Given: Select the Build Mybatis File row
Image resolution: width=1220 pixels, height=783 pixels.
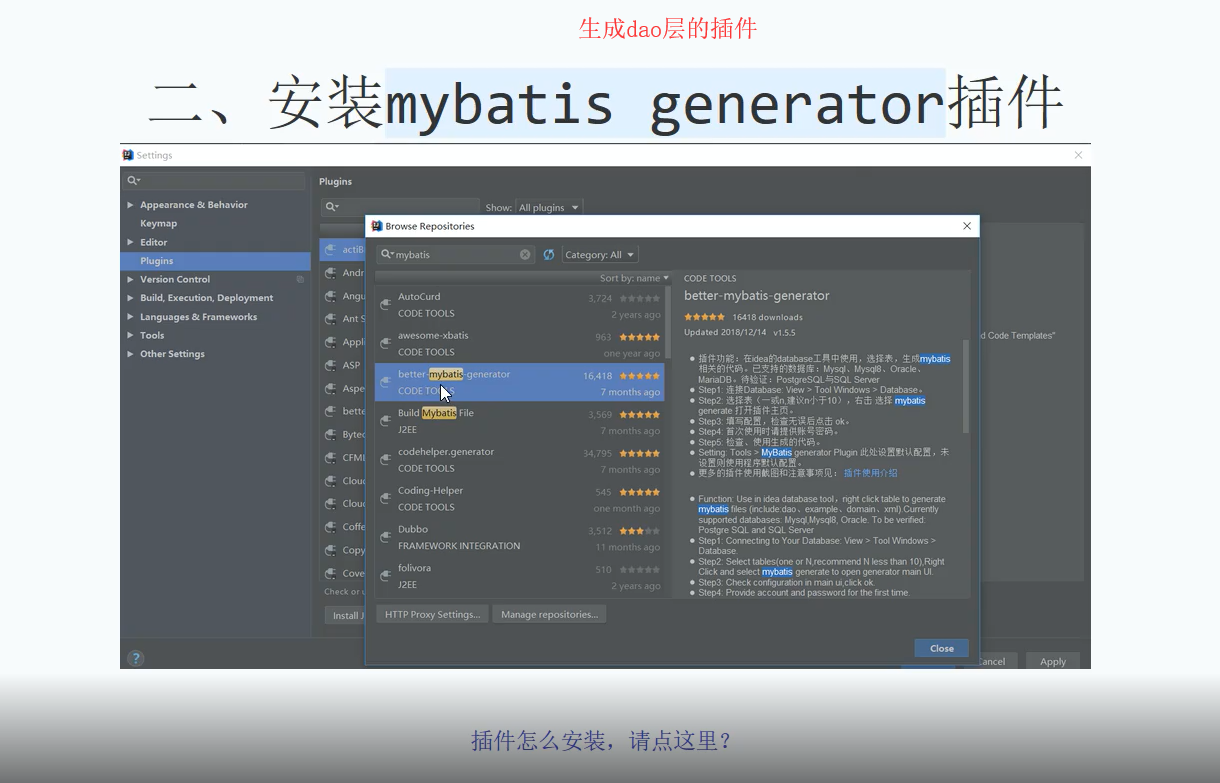Looking at the screenshot, I should coord(519,421).
